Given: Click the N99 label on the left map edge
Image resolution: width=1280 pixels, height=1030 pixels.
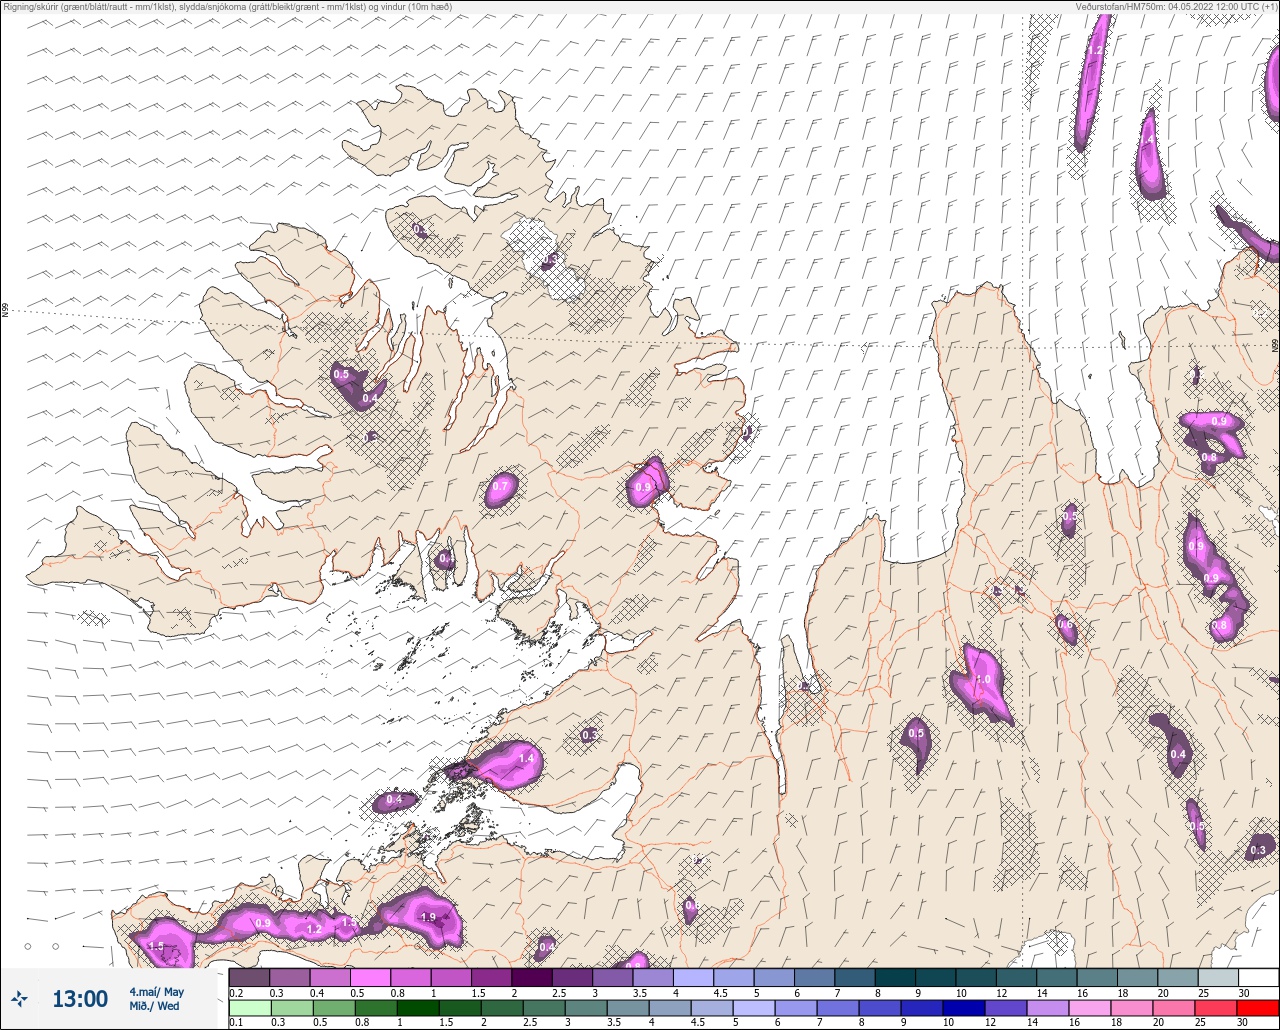Looking at the screenshot, I should [5, 311].
